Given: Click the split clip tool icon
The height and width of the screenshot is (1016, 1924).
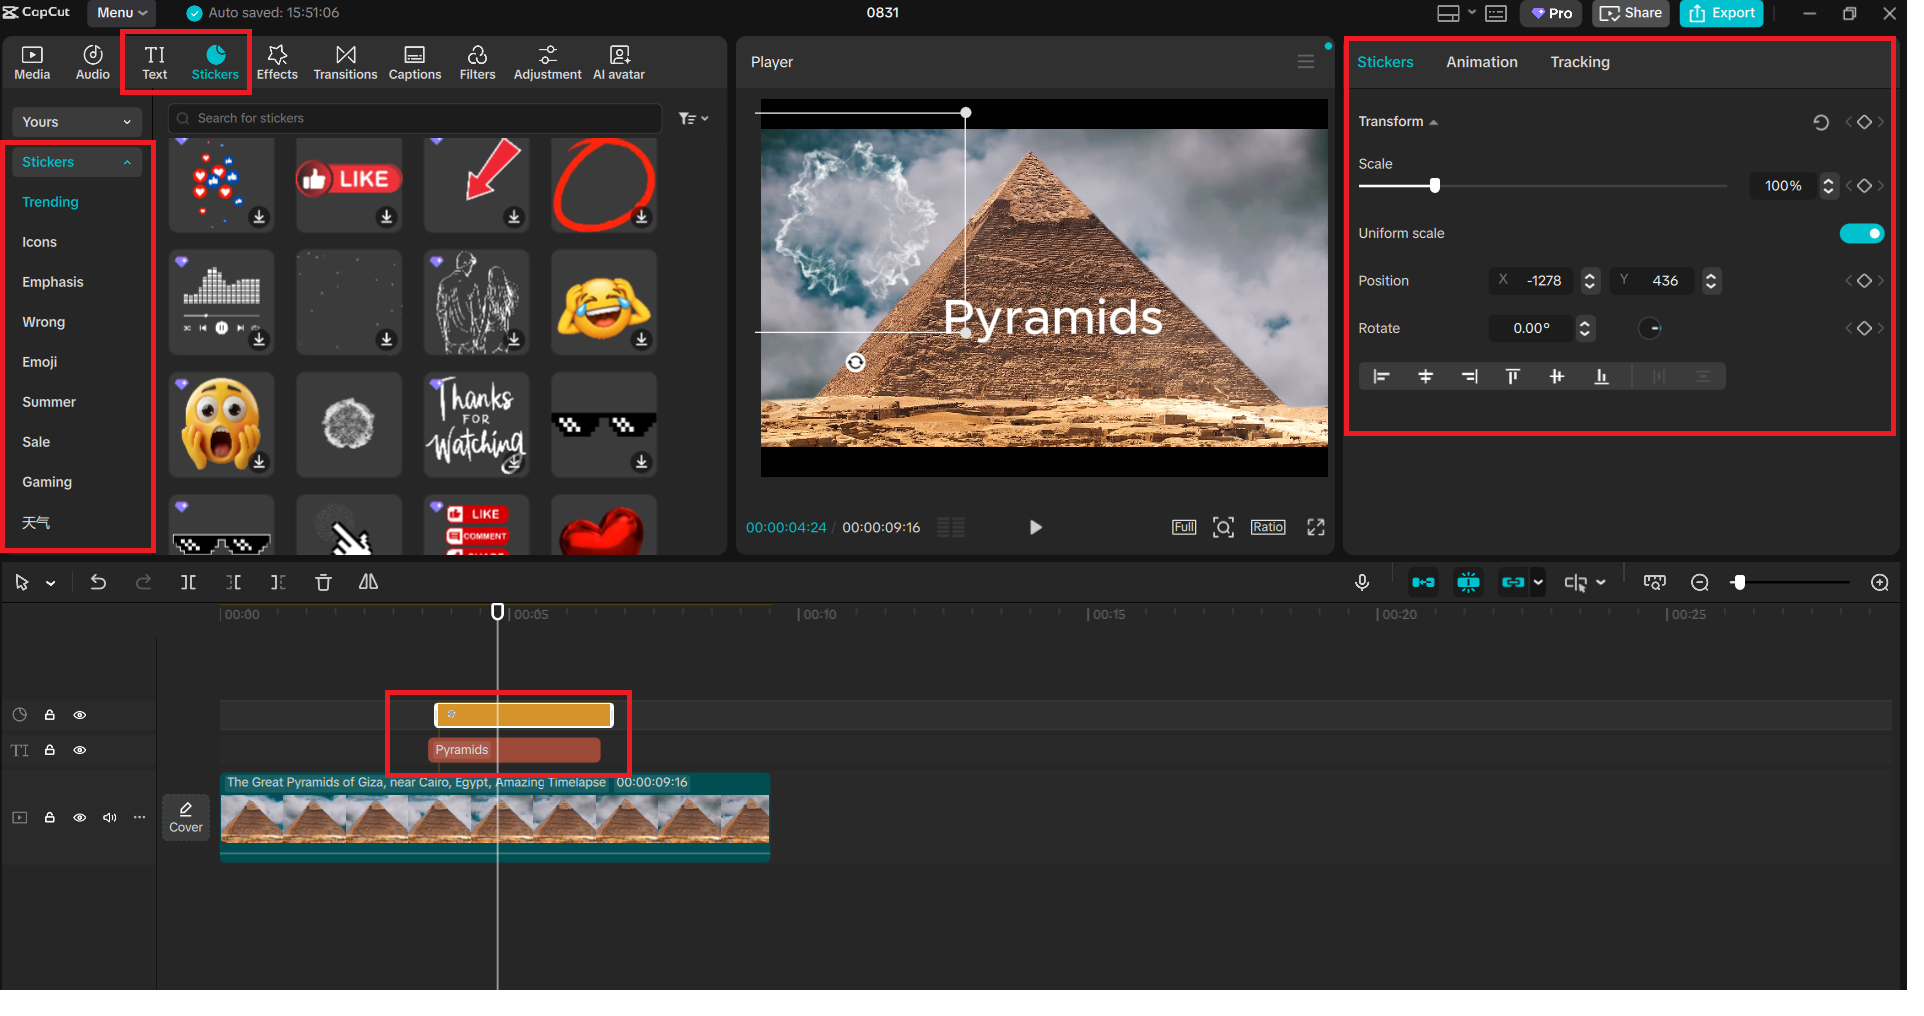Looking at the screenshot, I should coord(188,583).
